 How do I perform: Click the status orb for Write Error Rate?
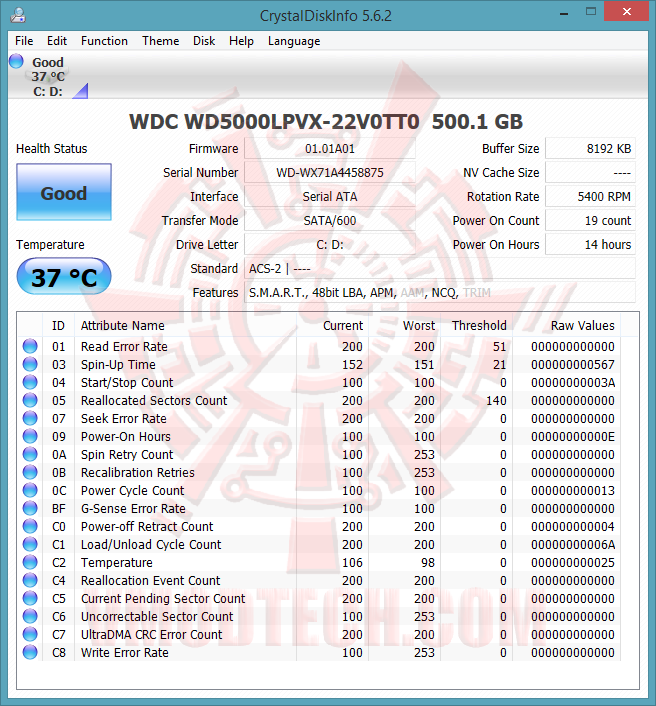[x=30, y=652]
